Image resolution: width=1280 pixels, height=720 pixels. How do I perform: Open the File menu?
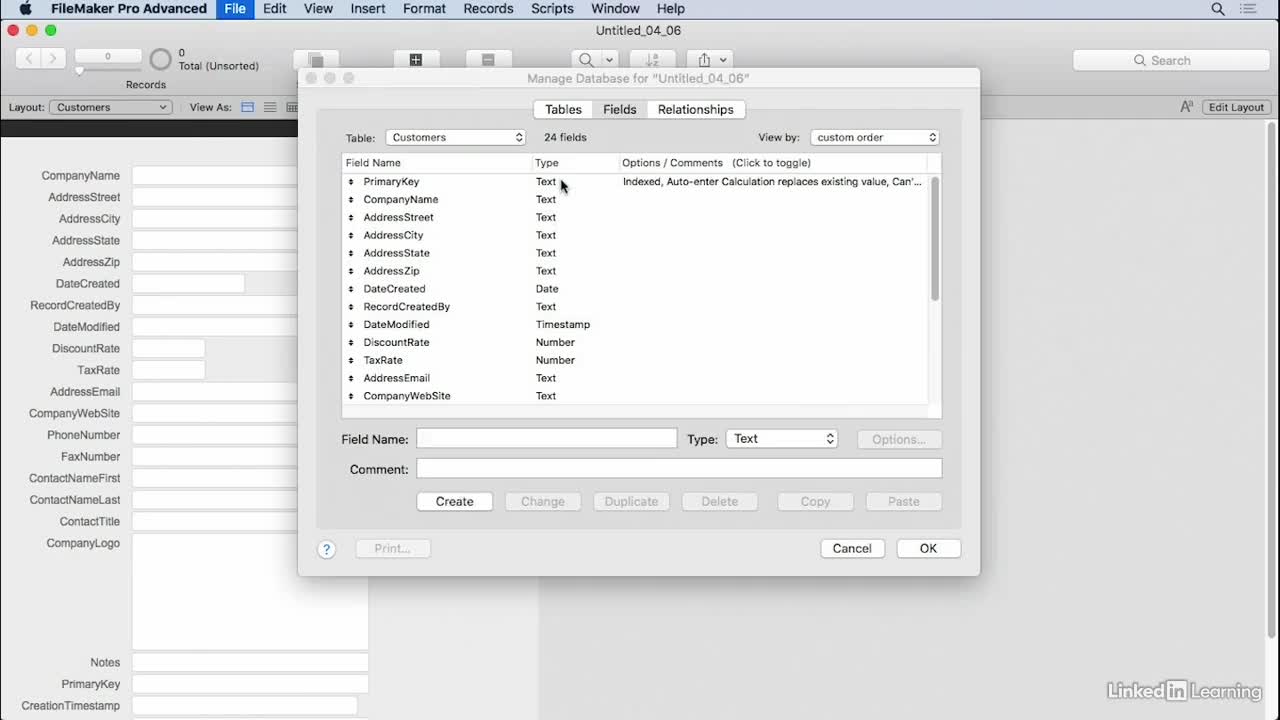click(x=235, y=9)
